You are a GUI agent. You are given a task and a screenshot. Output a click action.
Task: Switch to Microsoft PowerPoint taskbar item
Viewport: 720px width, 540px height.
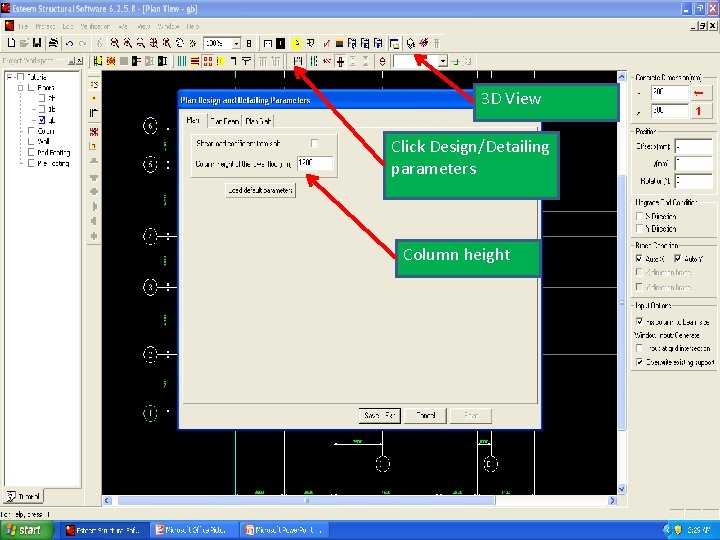(285, 530)
